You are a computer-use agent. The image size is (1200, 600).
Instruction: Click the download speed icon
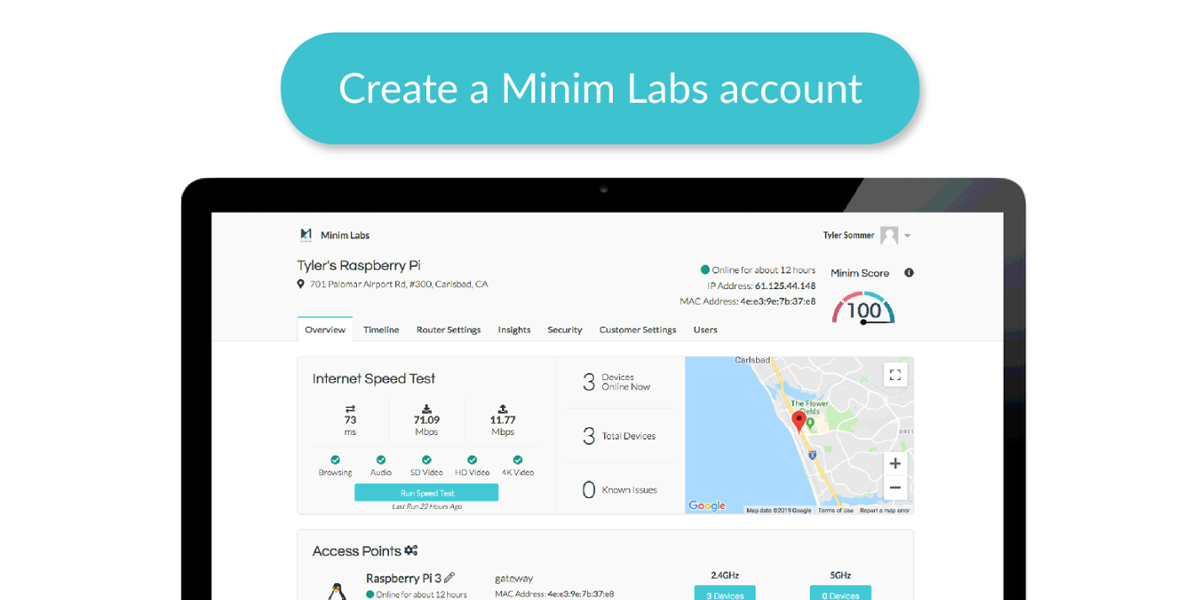point(427,409)
